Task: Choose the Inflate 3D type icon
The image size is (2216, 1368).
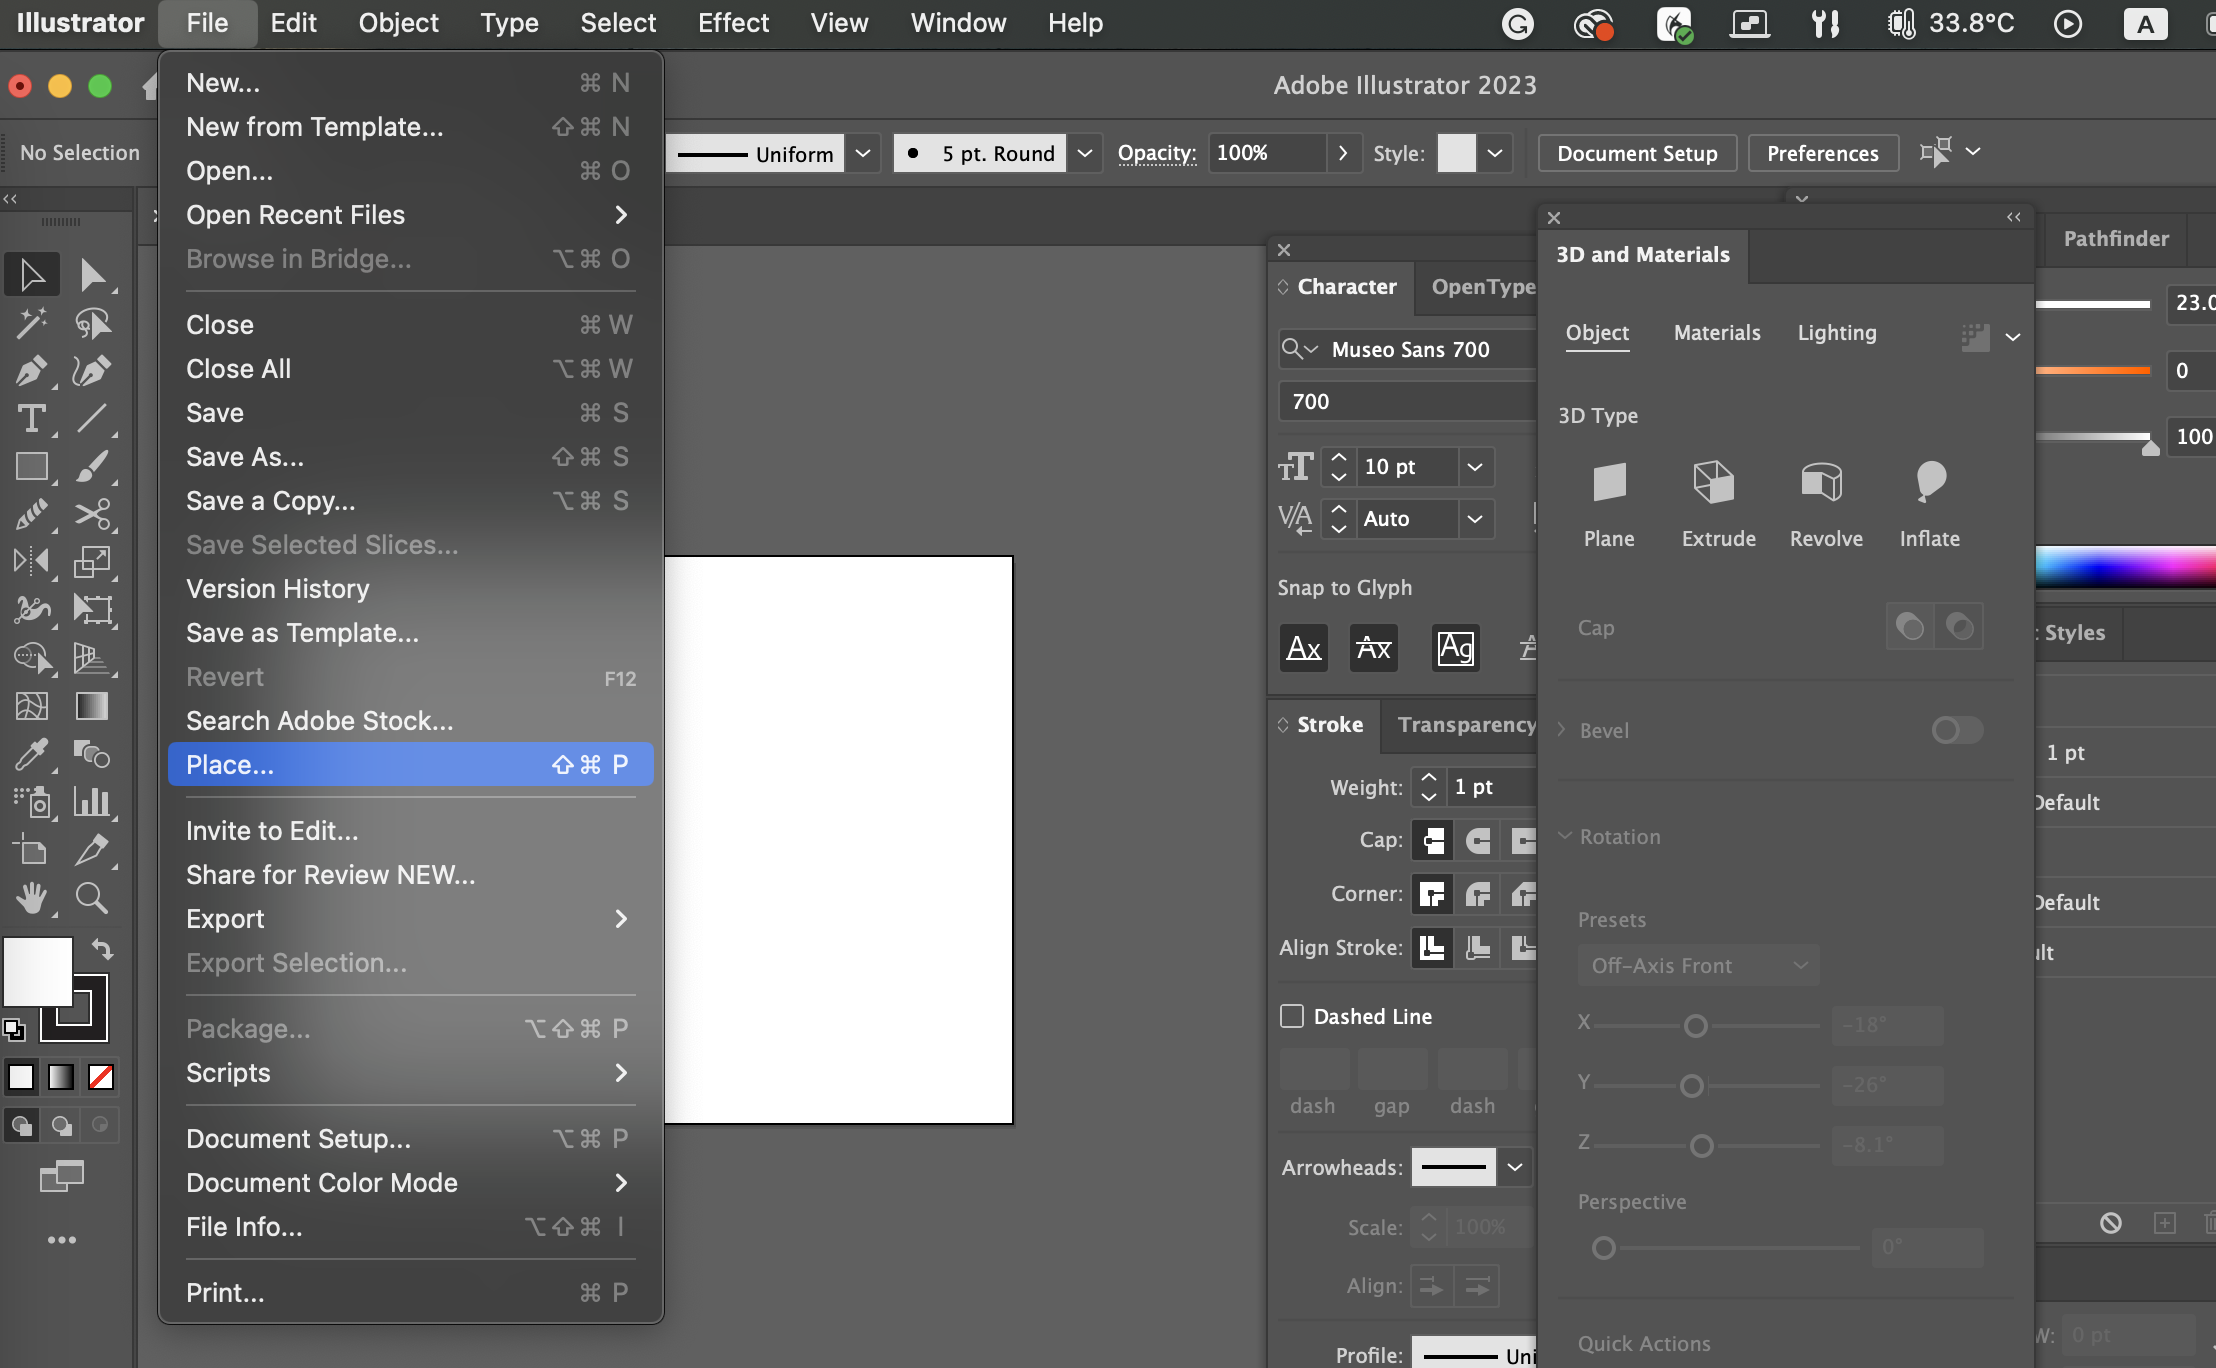Action: [x=1929, y=484]
